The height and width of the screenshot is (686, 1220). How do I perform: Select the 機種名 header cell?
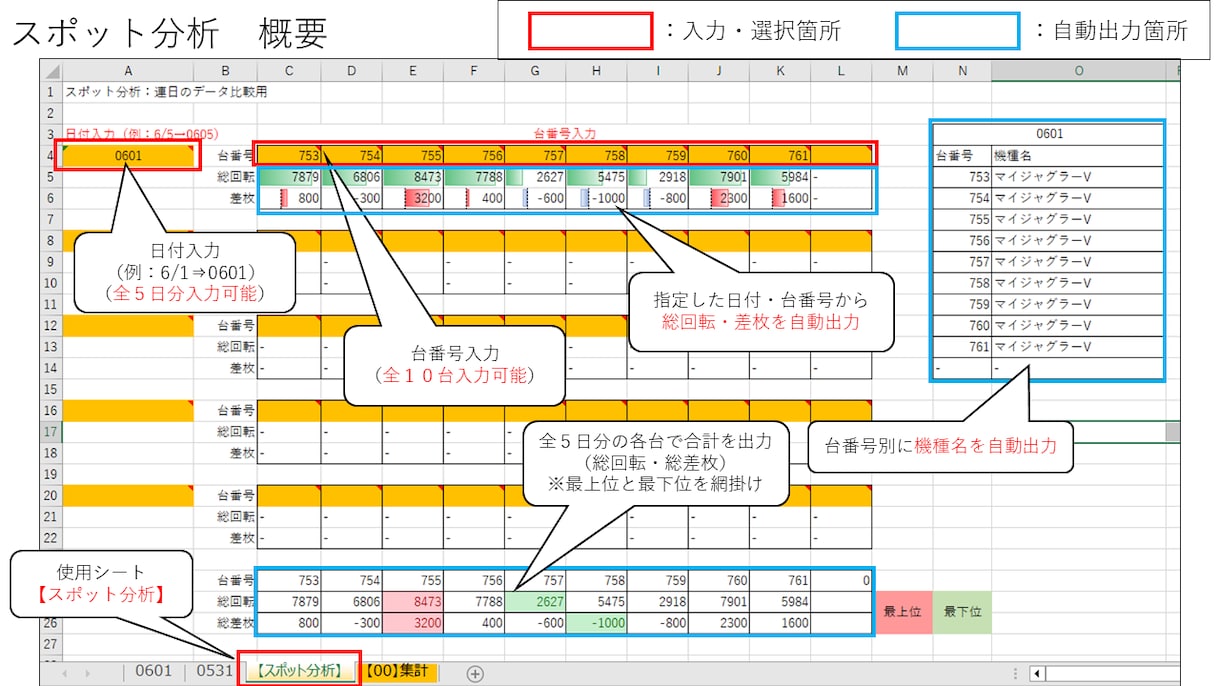(1078, 155)
